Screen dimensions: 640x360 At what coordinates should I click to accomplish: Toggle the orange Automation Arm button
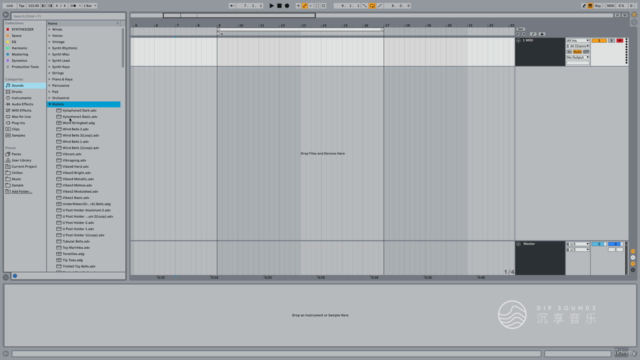[305, 6]
